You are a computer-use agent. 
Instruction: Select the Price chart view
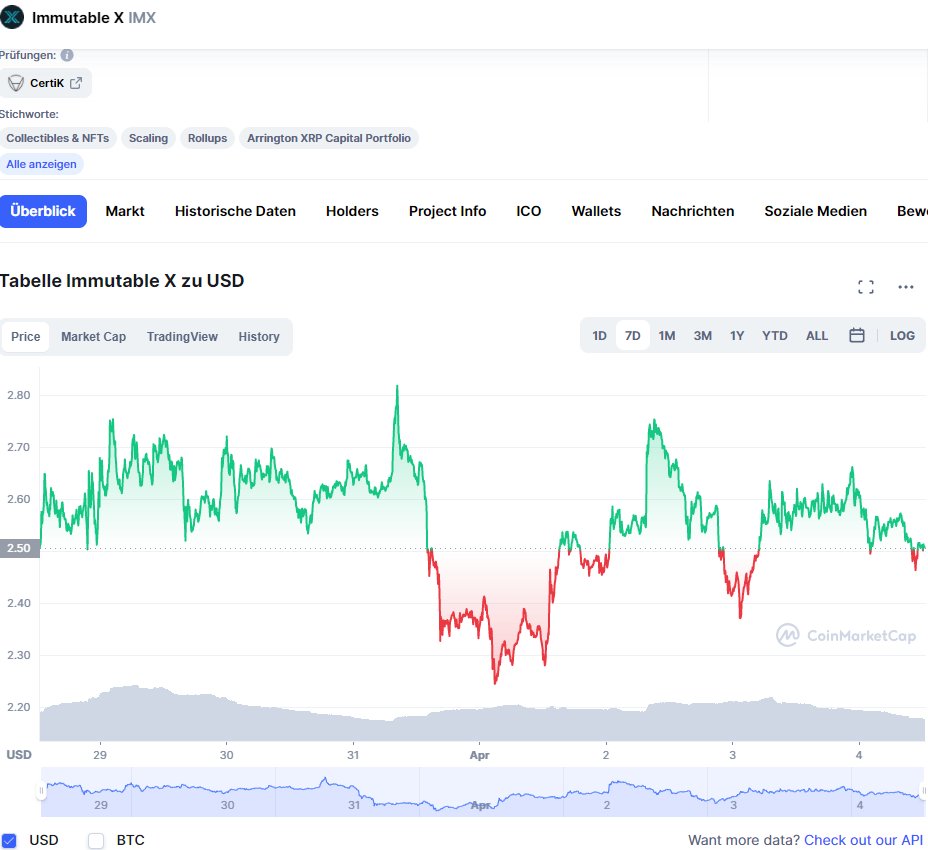25,337
